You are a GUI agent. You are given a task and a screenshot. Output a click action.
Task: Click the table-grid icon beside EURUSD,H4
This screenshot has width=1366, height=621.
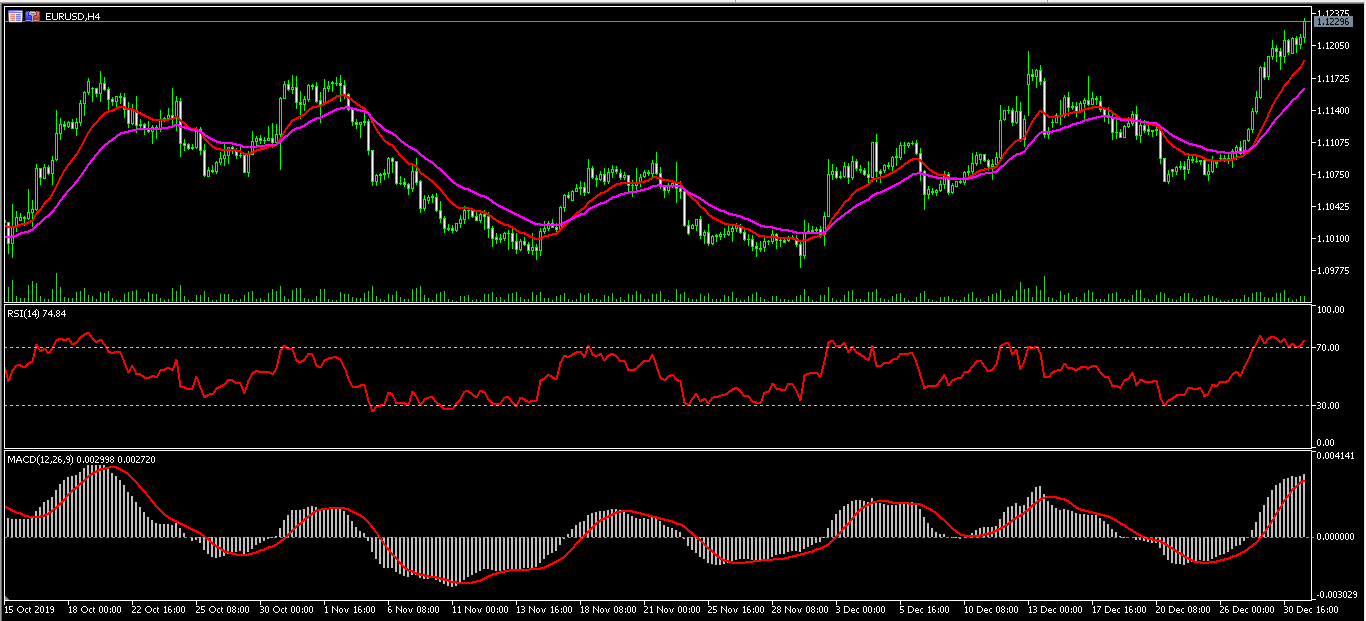pyautogui.click(x=14, y=16)
